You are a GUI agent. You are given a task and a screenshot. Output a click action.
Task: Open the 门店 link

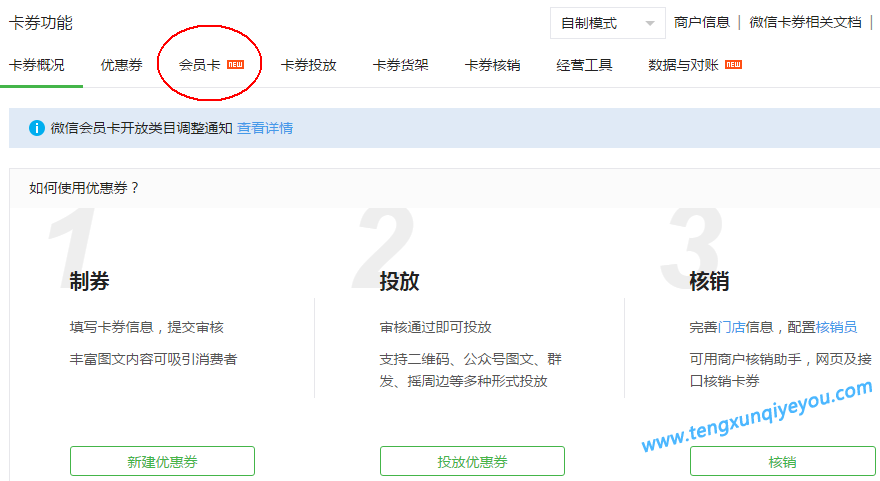731,327
